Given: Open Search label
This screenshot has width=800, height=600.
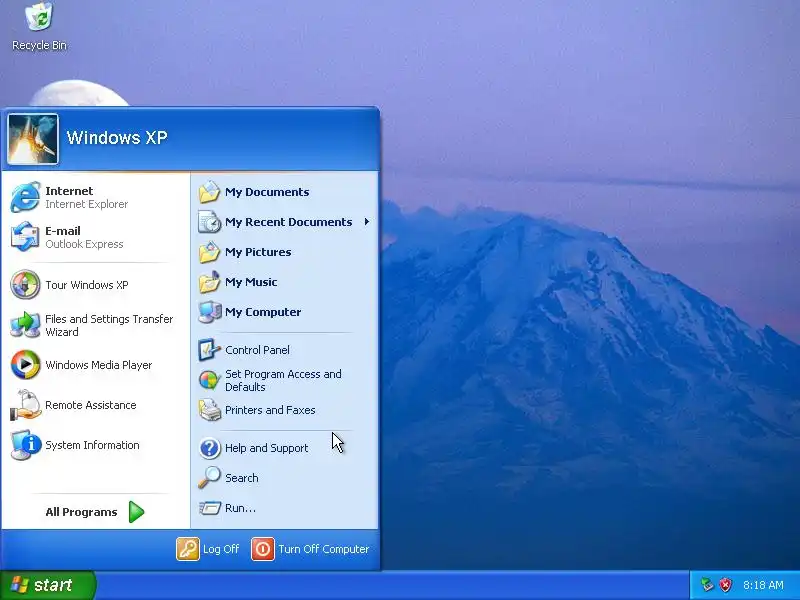Looking at the screenshot, I should [241, 478].
